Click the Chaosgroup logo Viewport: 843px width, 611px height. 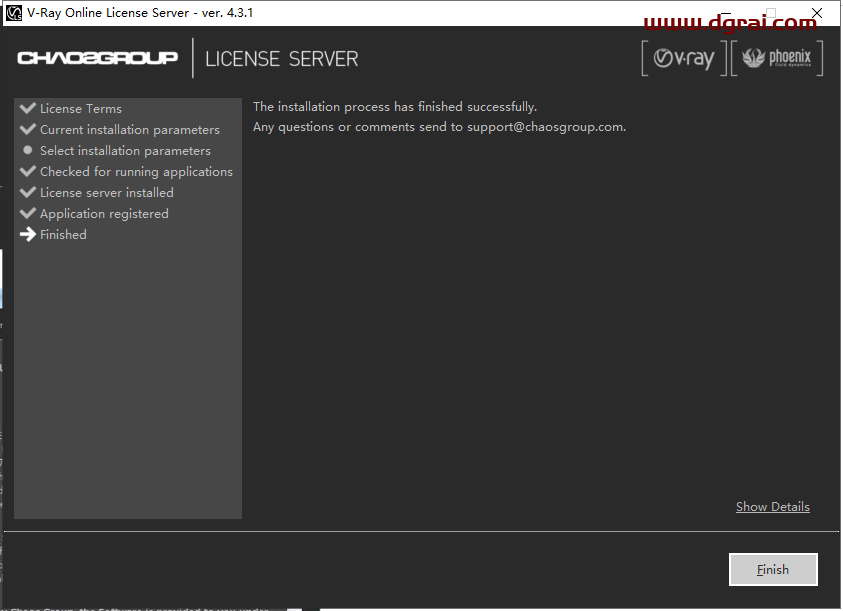click(98, 58)
